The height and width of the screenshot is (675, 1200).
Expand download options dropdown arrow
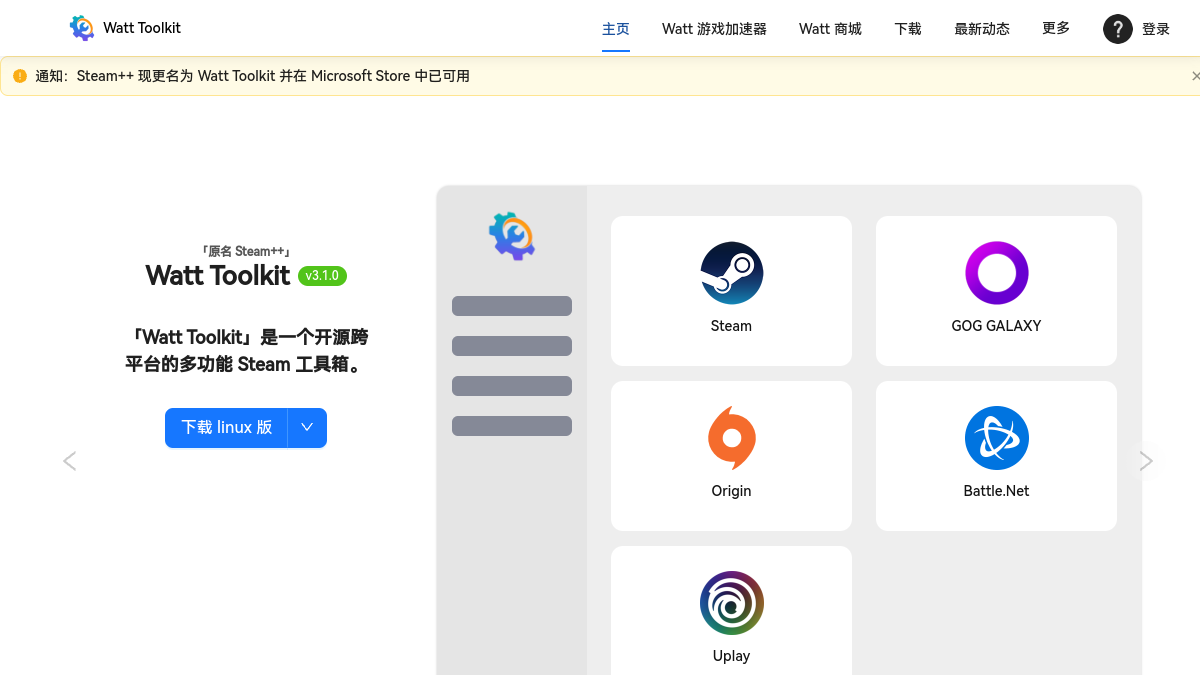(307, 428)
